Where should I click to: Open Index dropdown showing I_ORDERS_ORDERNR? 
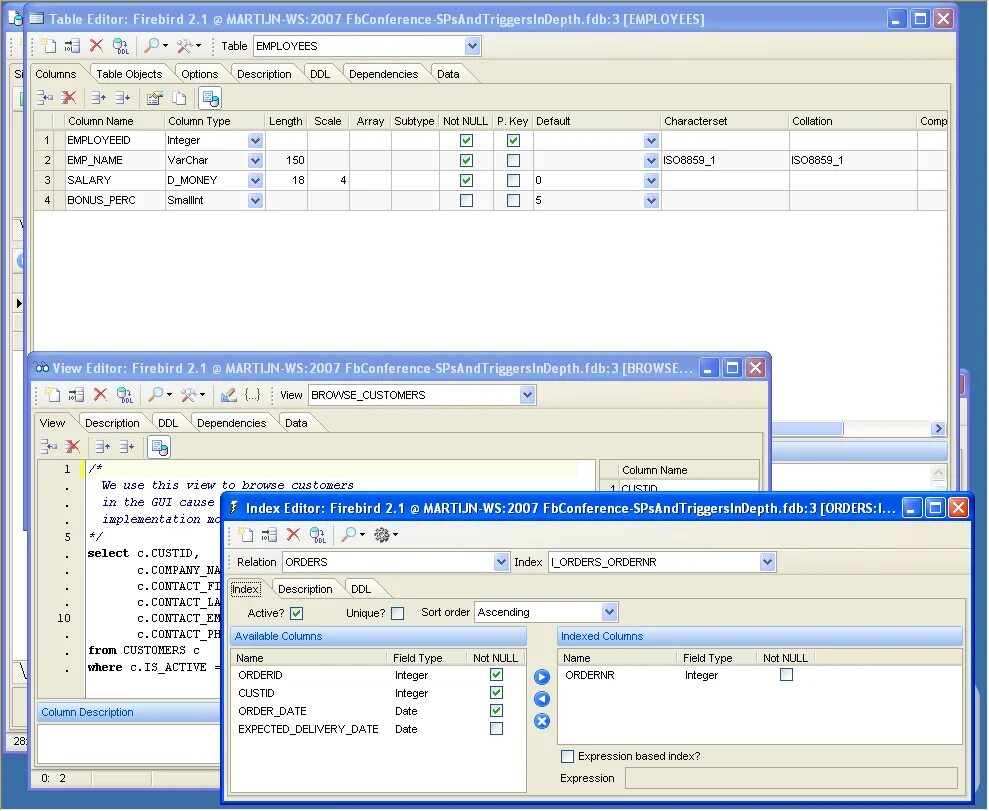(x=767, y=562)
